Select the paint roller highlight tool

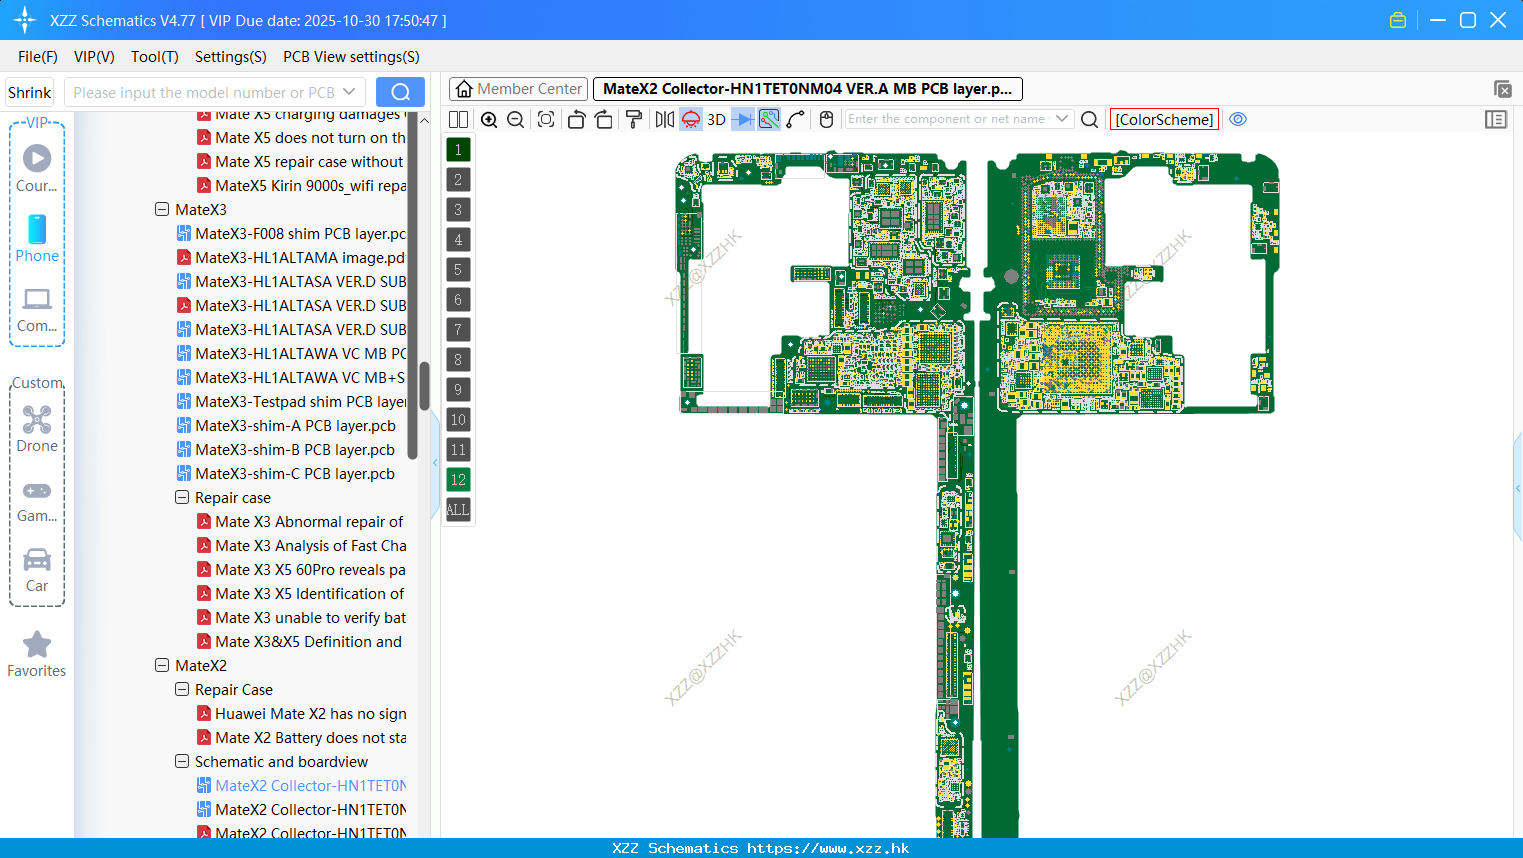pos(634,119)
